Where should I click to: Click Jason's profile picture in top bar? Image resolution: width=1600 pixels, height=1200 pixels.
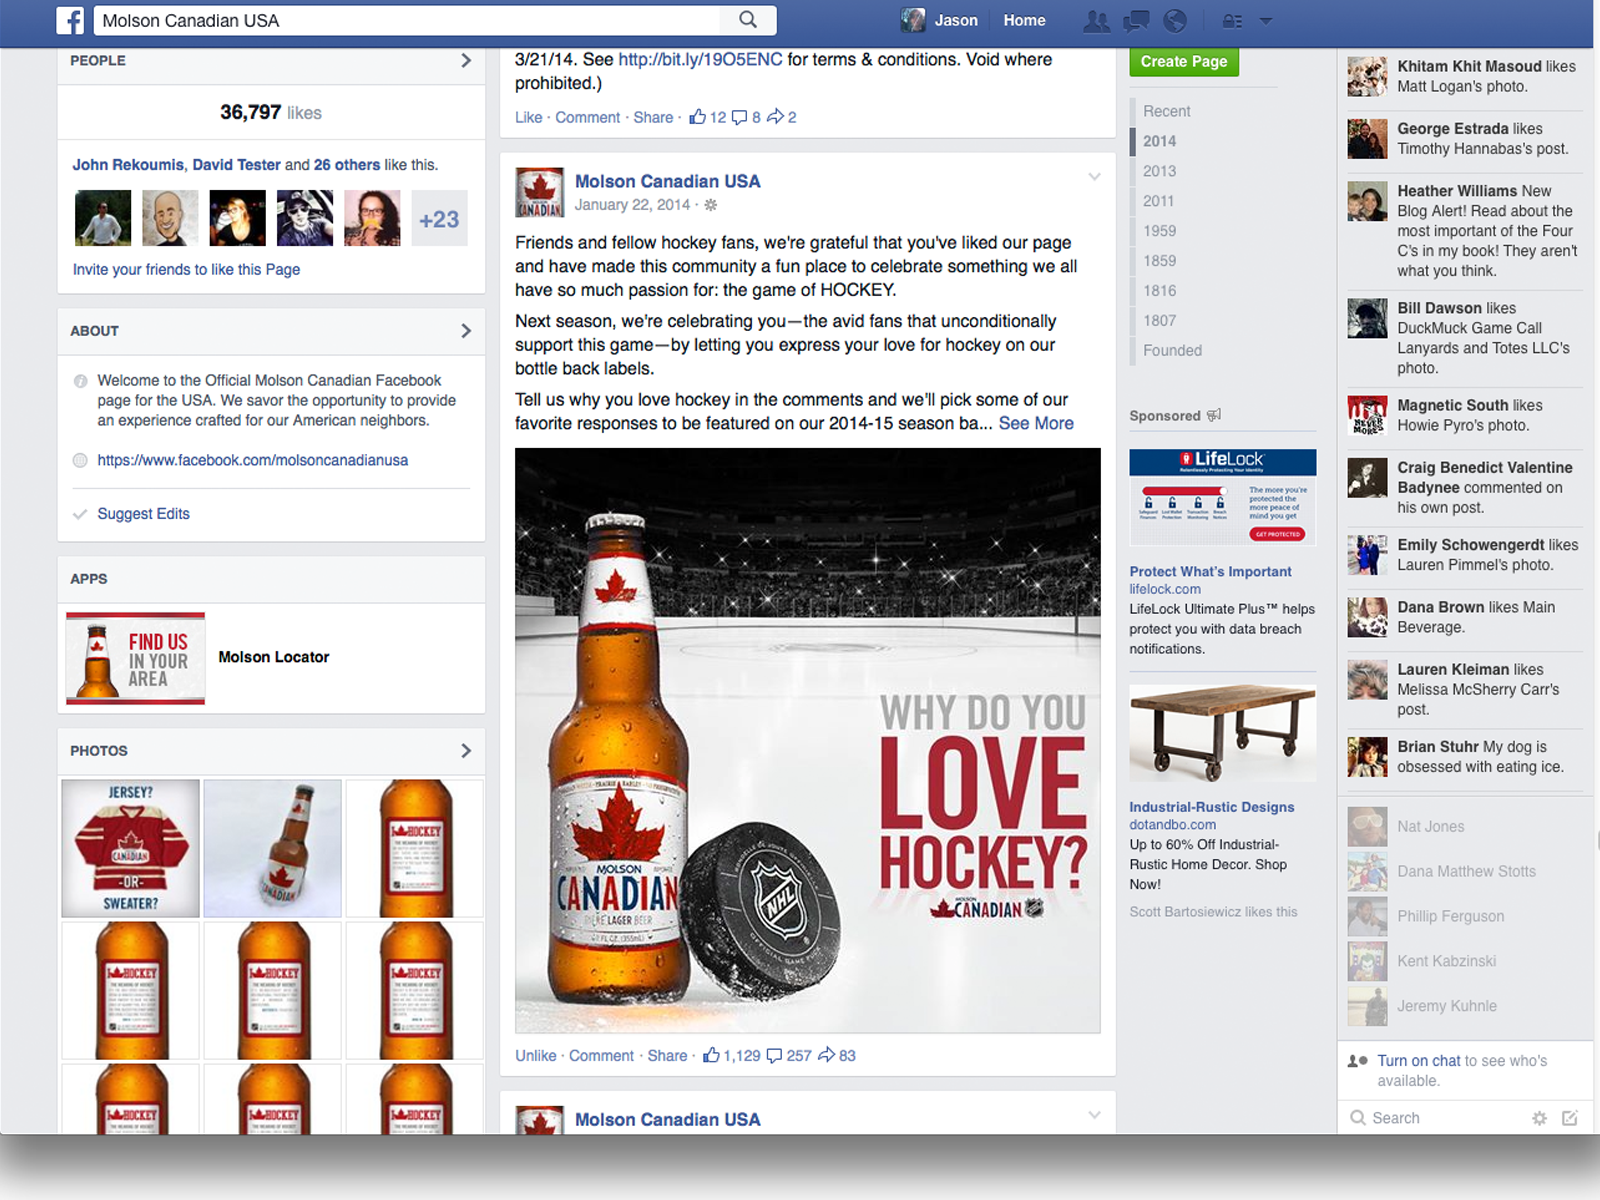point(913,20)
